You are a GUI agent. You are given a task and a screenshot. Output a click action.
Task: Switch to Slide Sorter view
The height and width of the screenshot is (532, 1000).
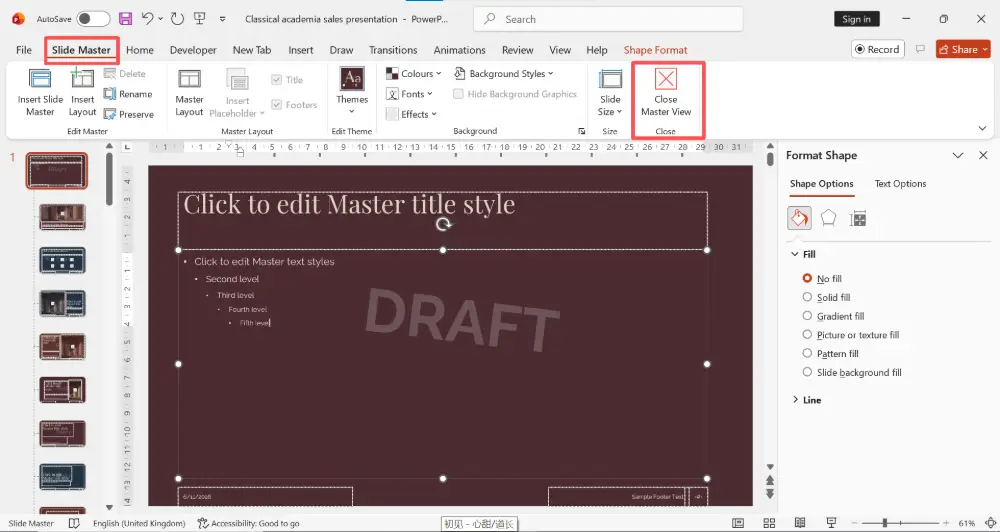(769, 523)
